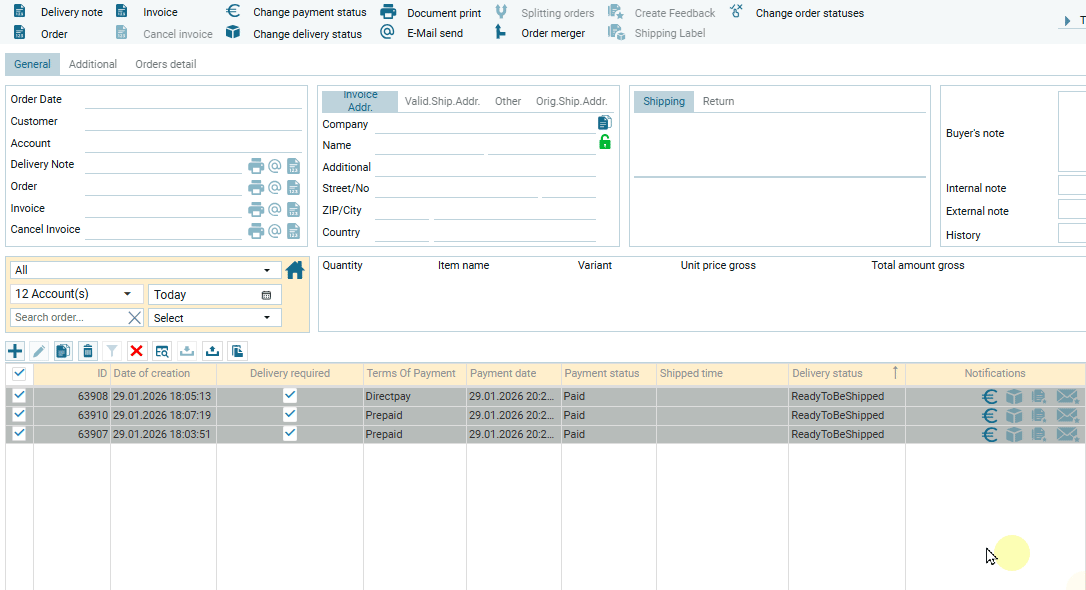1086x590 pixels.
Task: Toggle the select-all checkbox in the grid header
Action: pos(19,373)
